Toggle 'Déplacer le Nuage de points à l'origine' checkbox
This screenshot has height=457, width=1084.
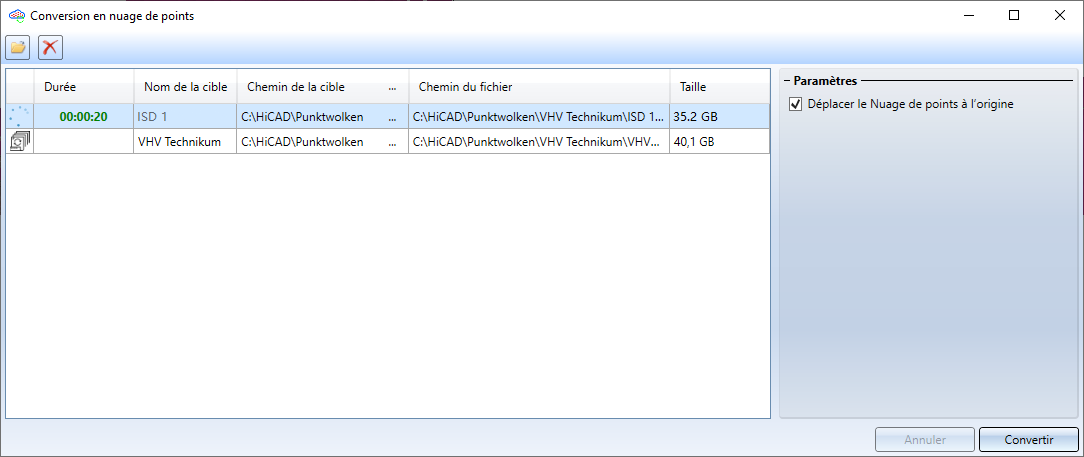point(796,104)
